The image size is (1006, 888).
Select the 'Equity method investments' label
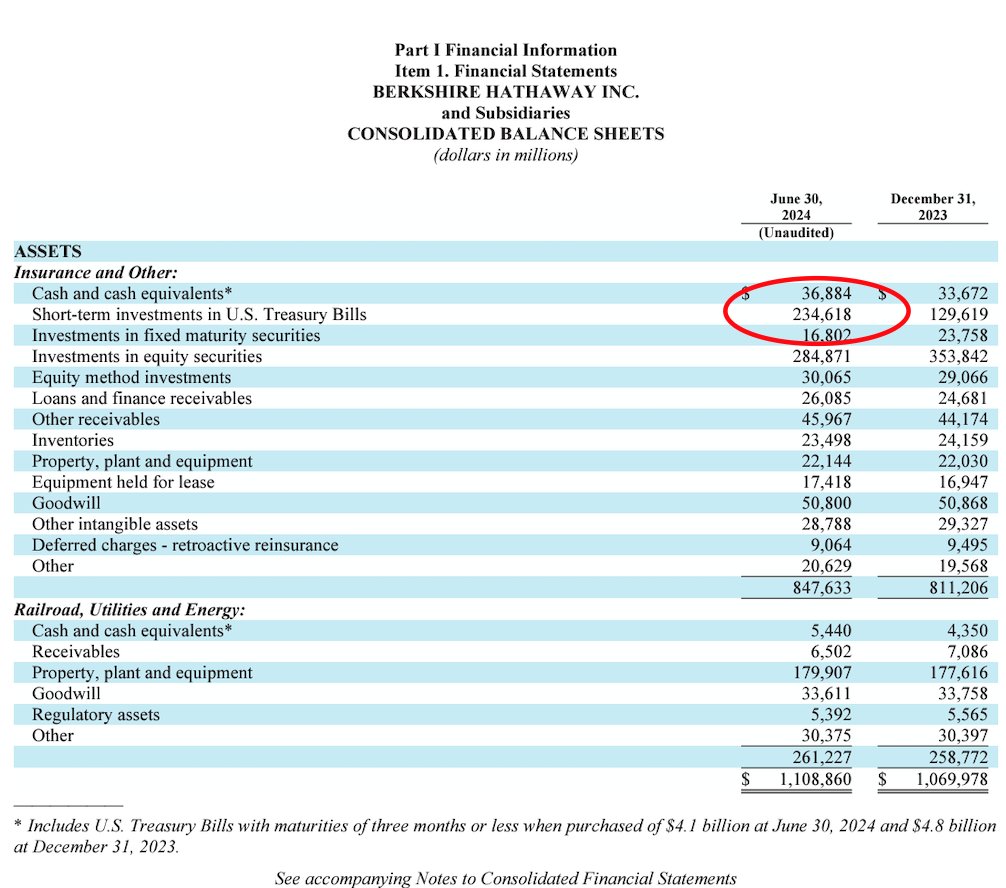[x=132, y=377]
